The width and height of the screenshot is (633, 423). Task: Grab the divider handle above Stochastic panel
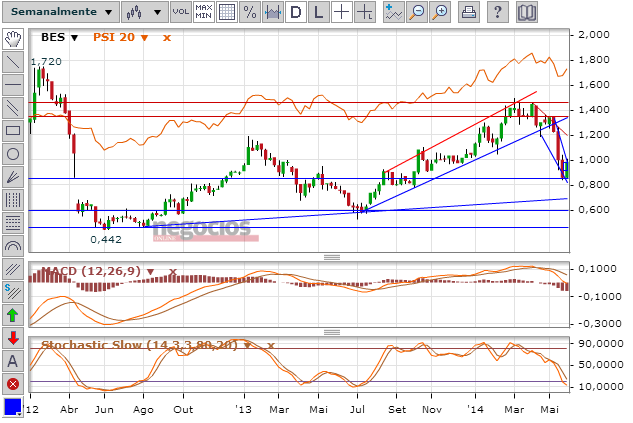332,332
